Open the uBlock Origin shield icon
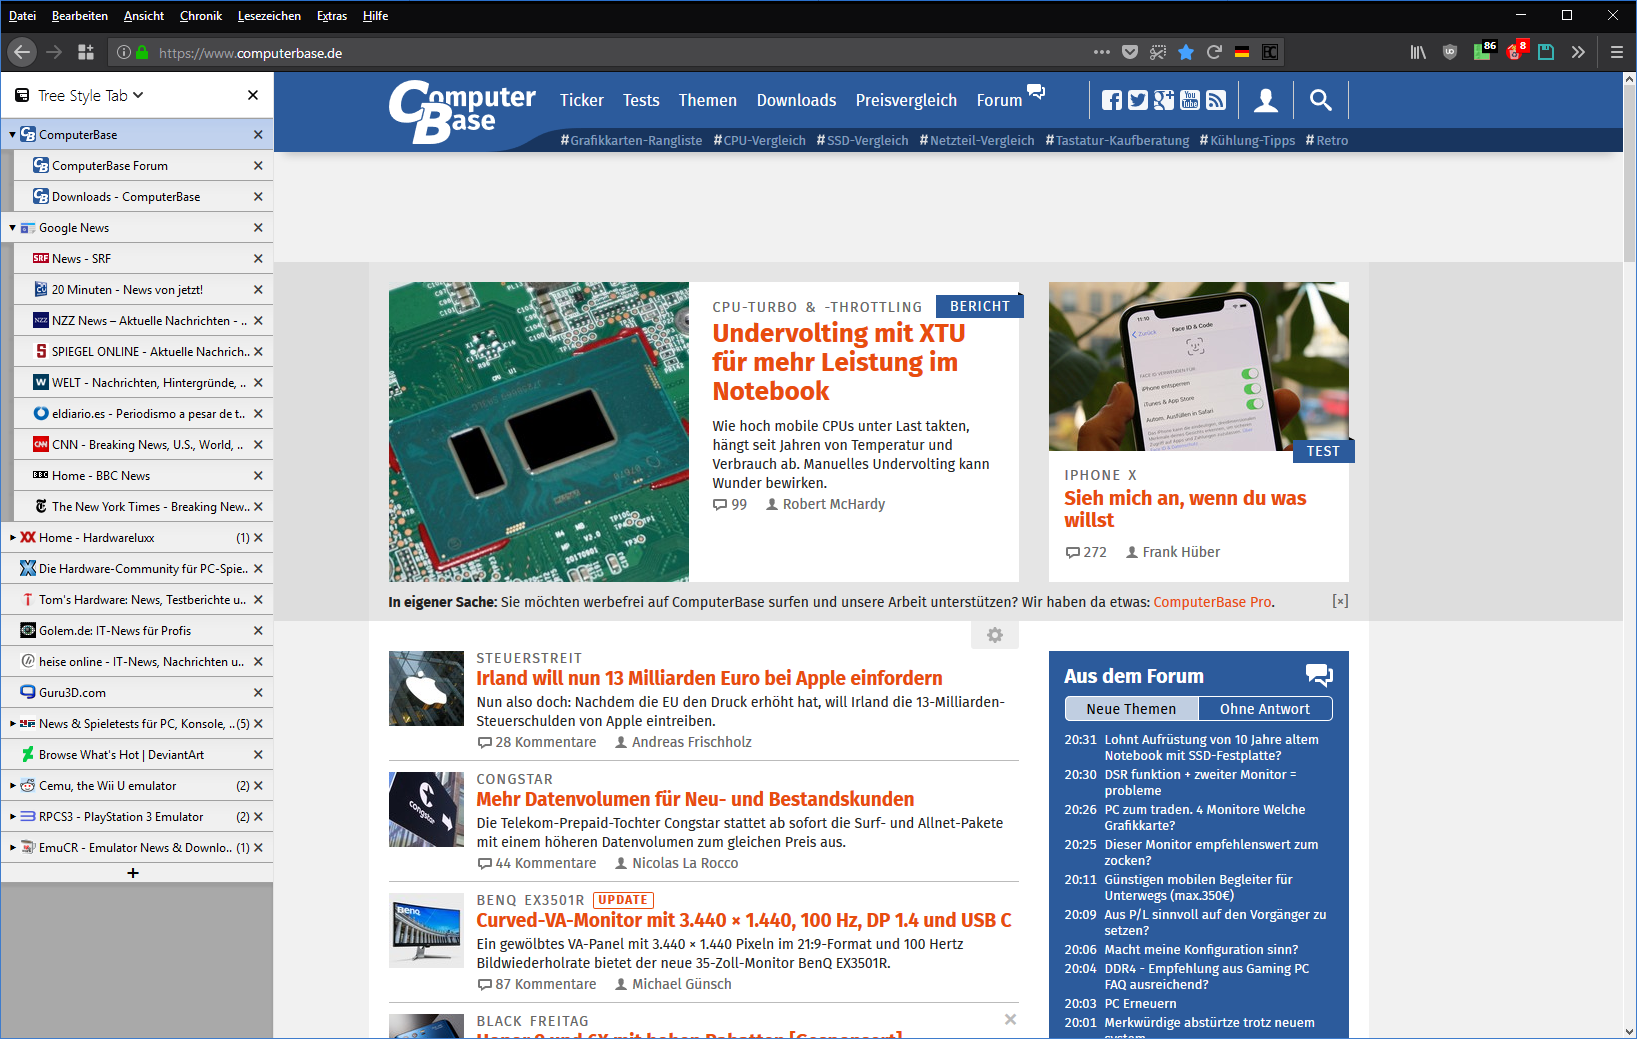1637x1039 pixels. click(1450, 52)
